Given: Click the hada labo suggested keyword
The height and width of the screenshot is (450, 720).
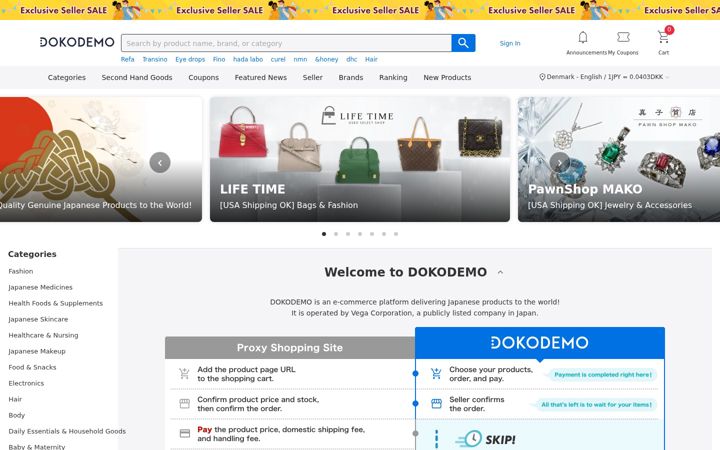Looking at the screenshot, I should click(x=248, y=59).
